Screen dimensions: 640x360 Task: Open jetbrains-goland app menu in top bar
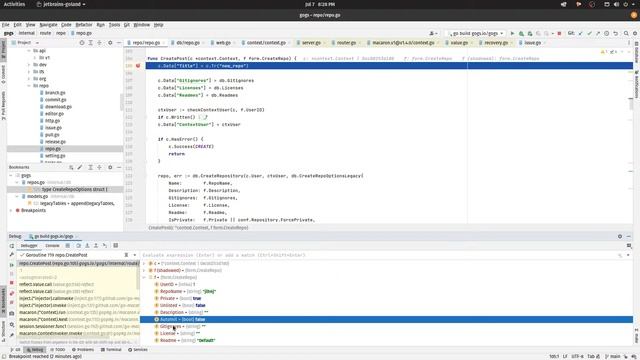tap(61, 4)
